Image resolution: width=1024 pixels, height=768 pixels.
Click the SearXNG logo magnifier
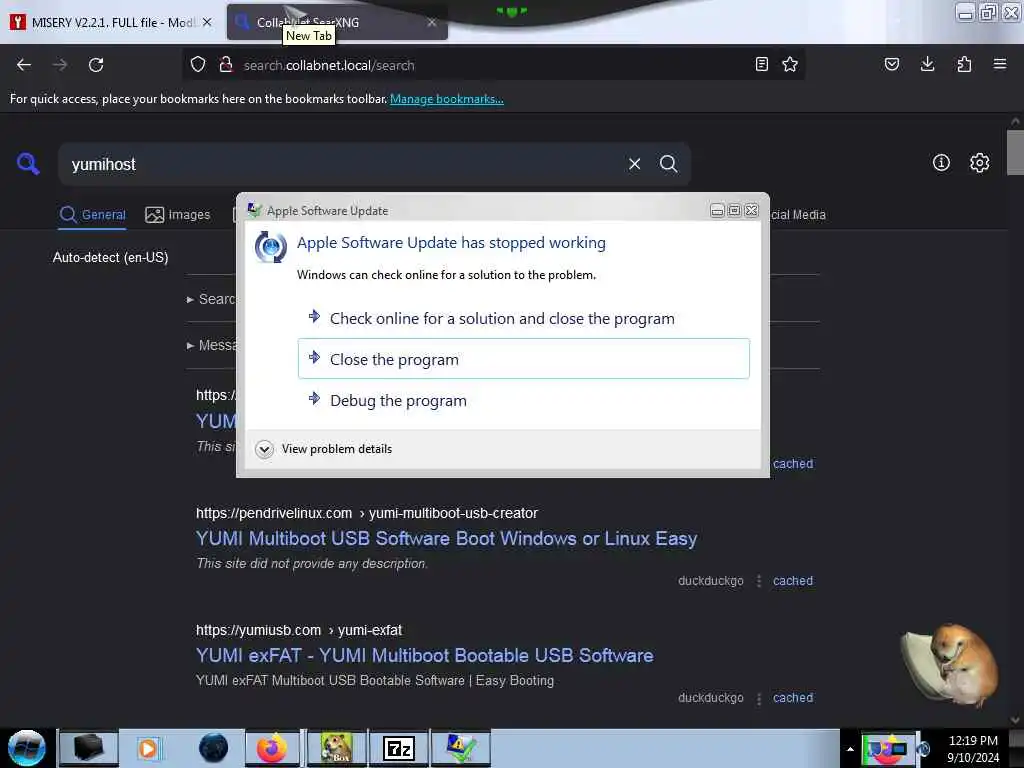[x=28, y=163]
